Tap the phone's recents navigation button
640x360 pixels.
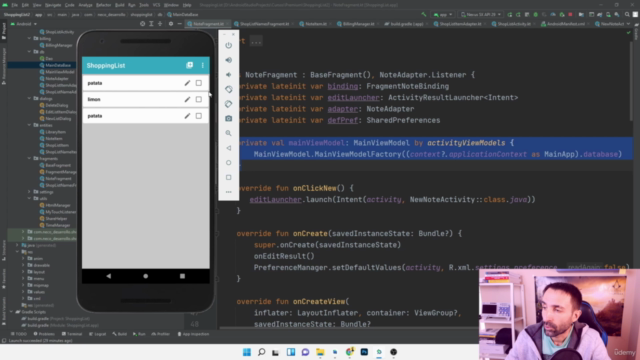pos(182,276)
